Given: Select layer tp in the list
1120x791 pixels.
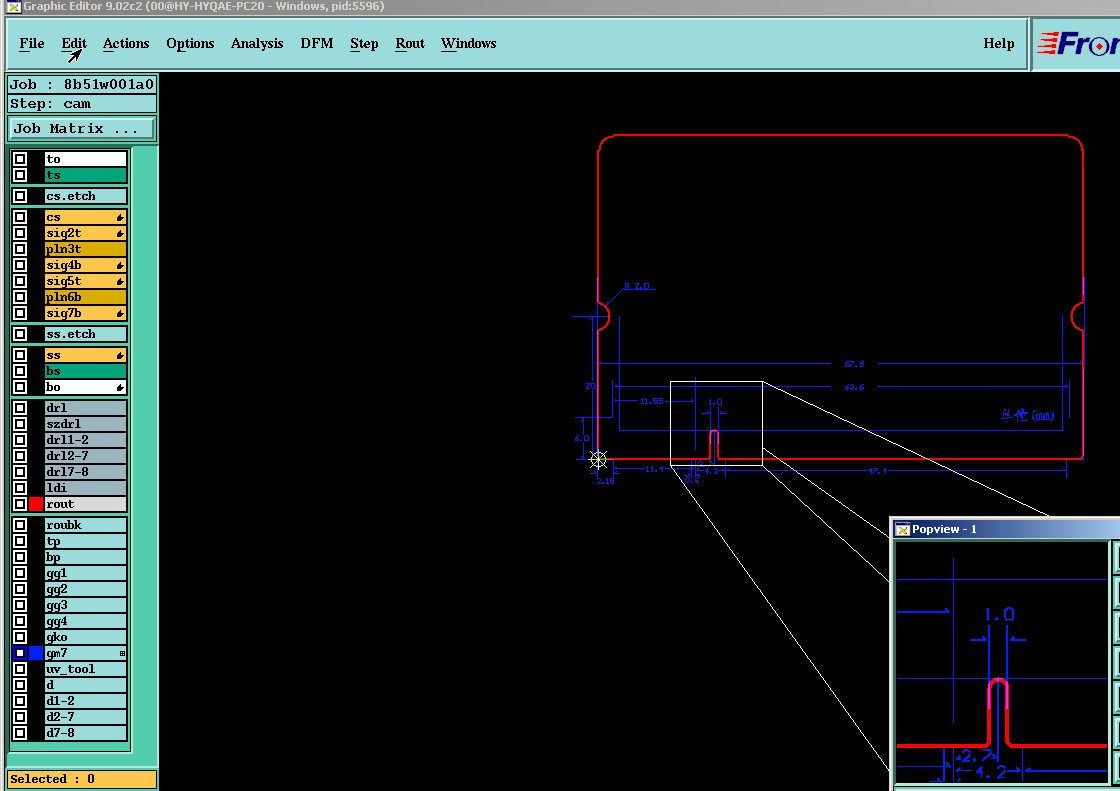Looking at the screenshot, I should click(85, 541).
